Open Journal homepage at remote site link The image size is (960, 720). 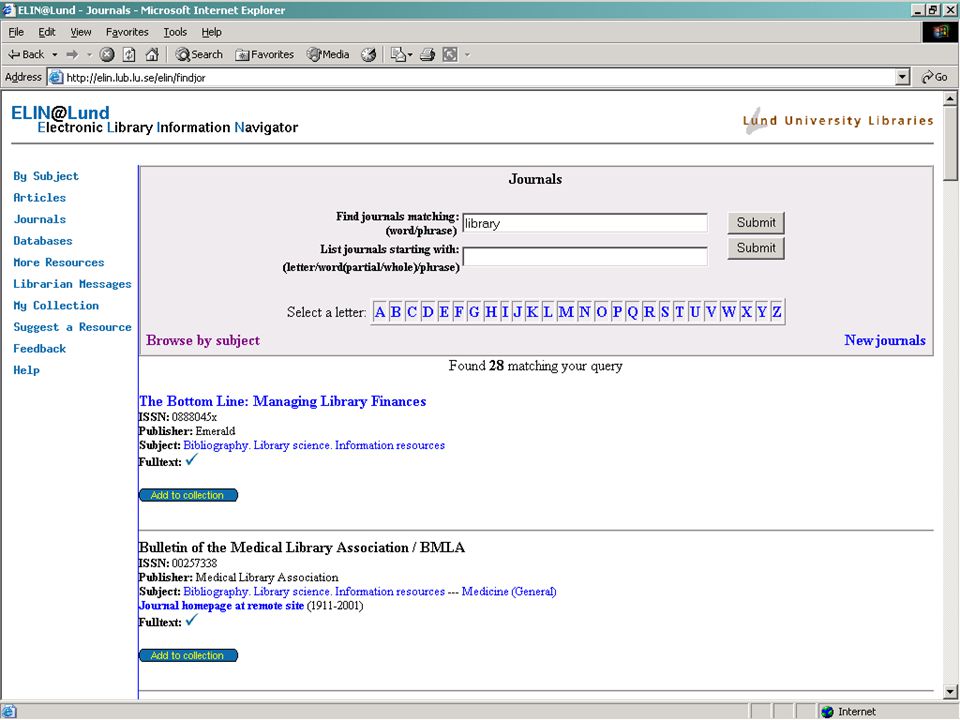click(221, 606)
